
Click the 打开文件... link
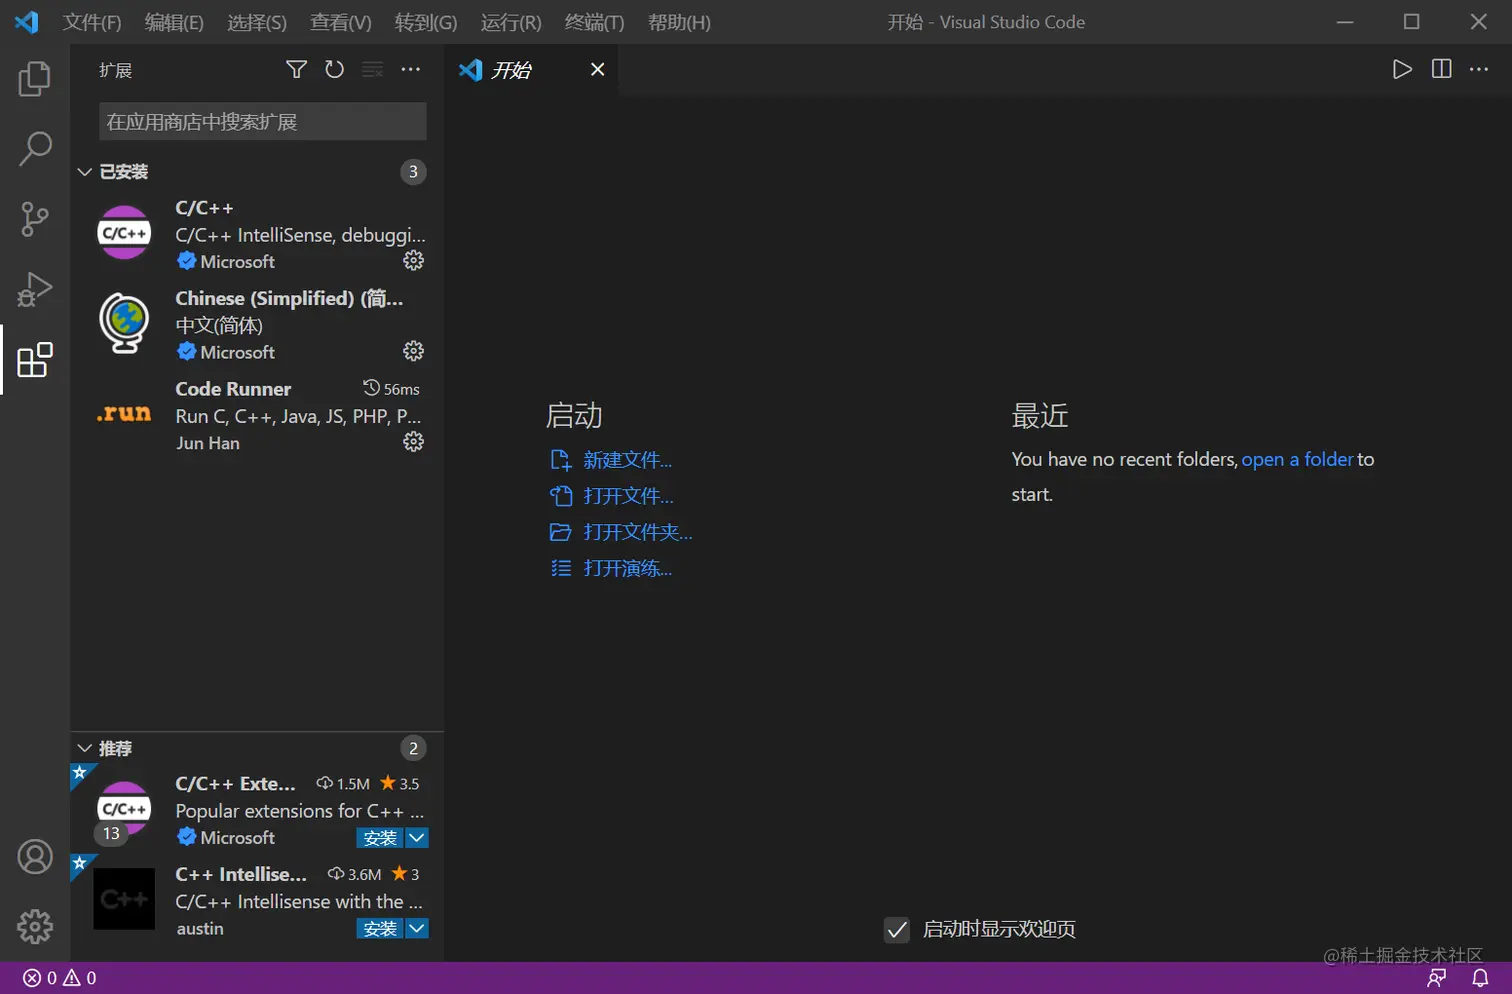[x=628, y=496]
